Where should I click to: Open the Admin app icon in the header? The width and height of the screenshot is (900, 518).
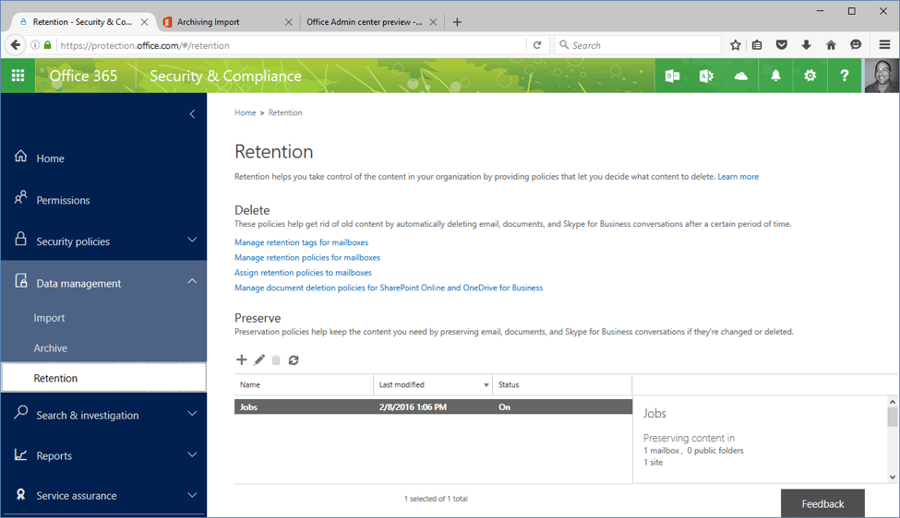pyautogui.click(x=707, y=76)
